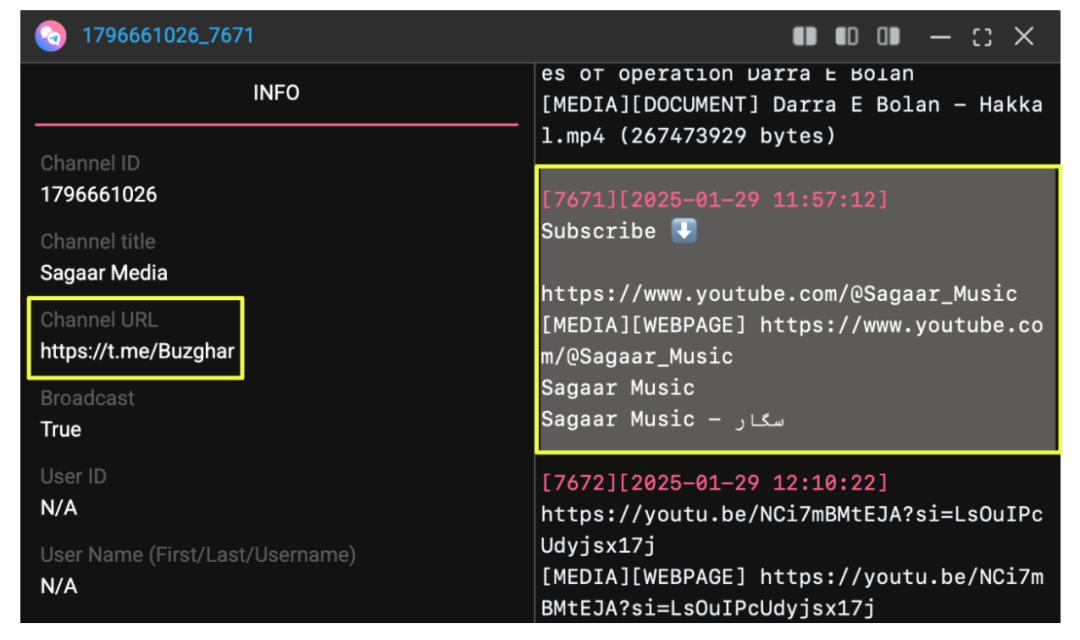1080x640 pixels.
Task: Click the app logo icon in title bar
Action: tap(51, 36)
